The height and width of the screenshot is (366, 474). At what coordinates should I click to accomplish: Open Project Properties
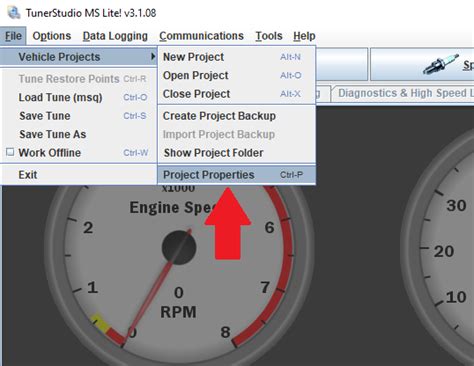pyautogui.click(x=236, y=175)
